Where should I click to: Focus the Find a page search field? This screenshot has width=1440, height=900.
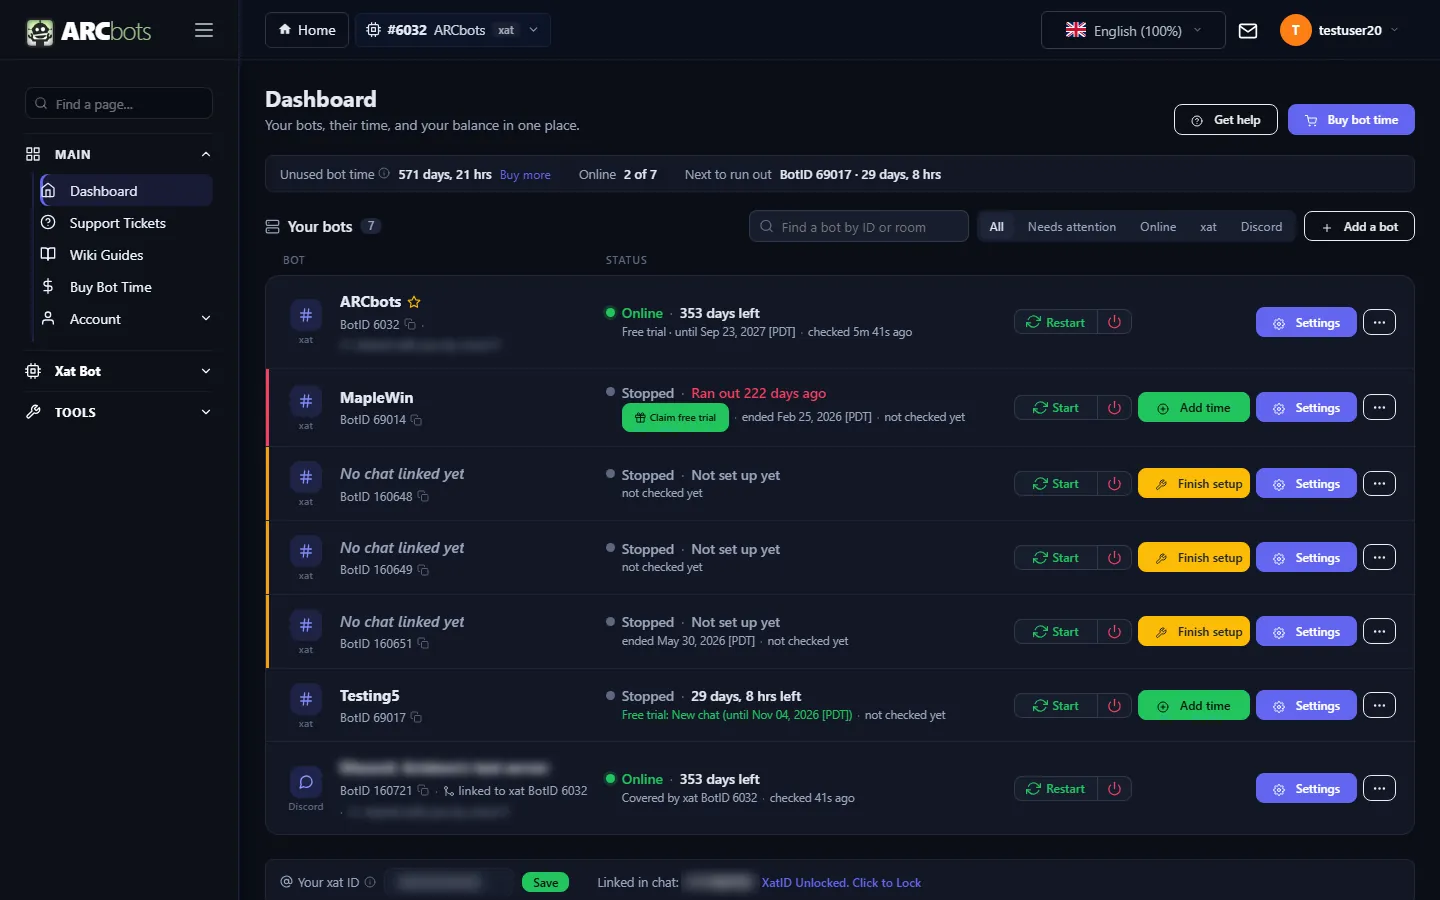(119, 104)
